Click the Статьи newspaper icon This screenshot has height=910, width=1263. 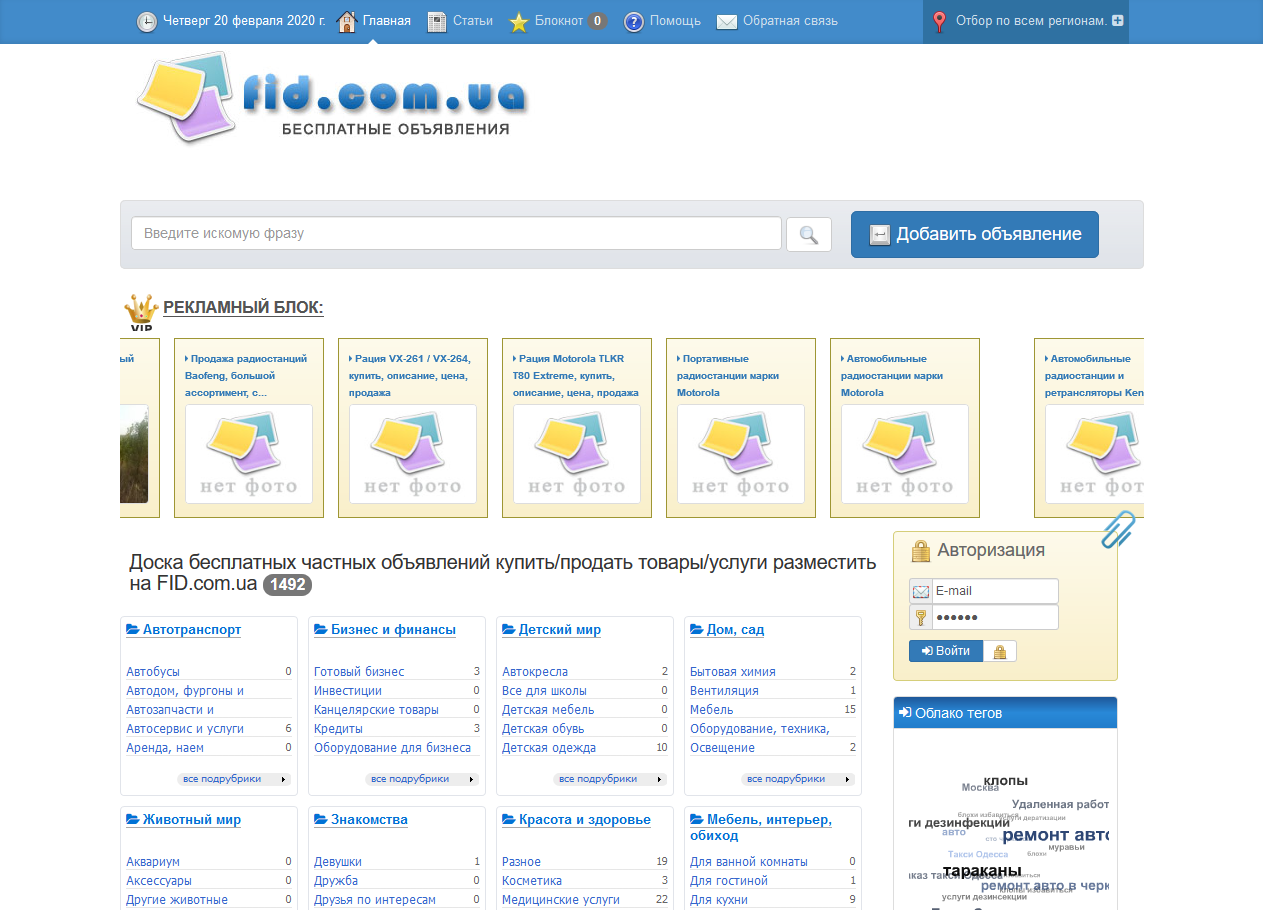[437, 22]
